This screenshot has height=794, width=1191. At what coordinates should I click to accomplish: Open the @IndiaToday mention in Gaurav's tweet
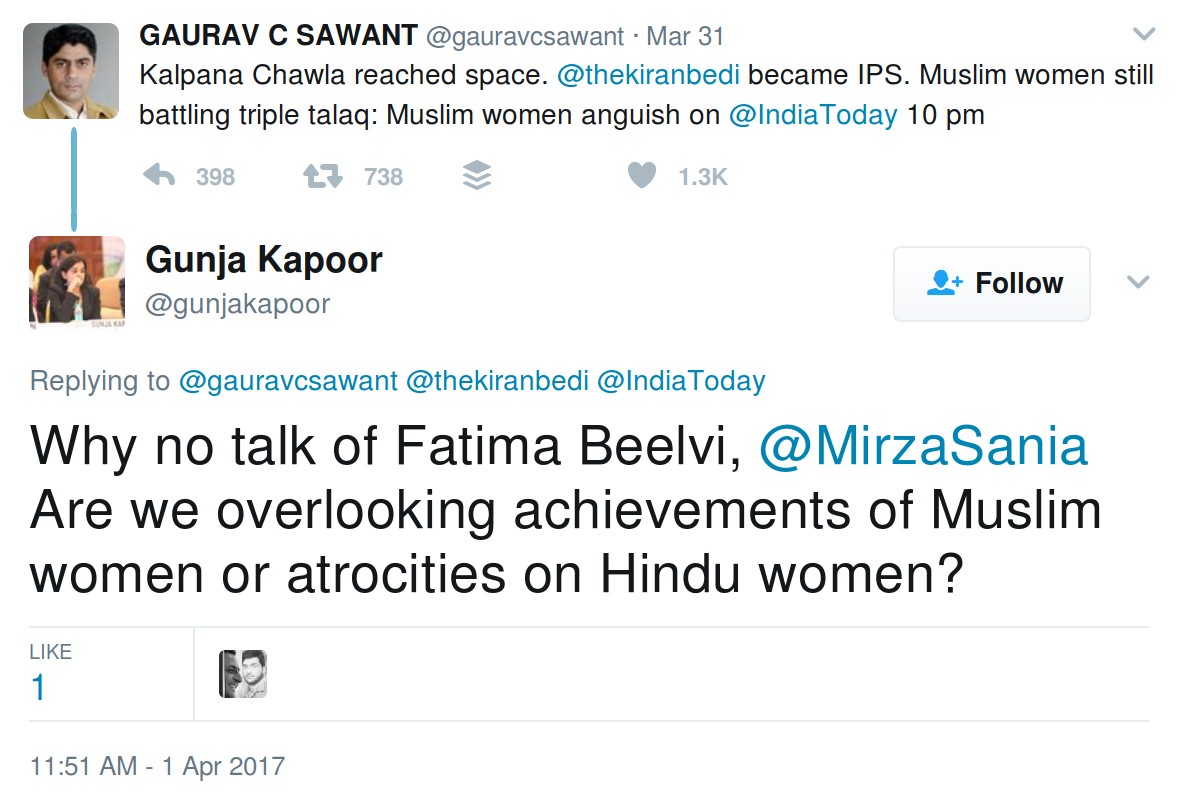[x=813, y=115]
